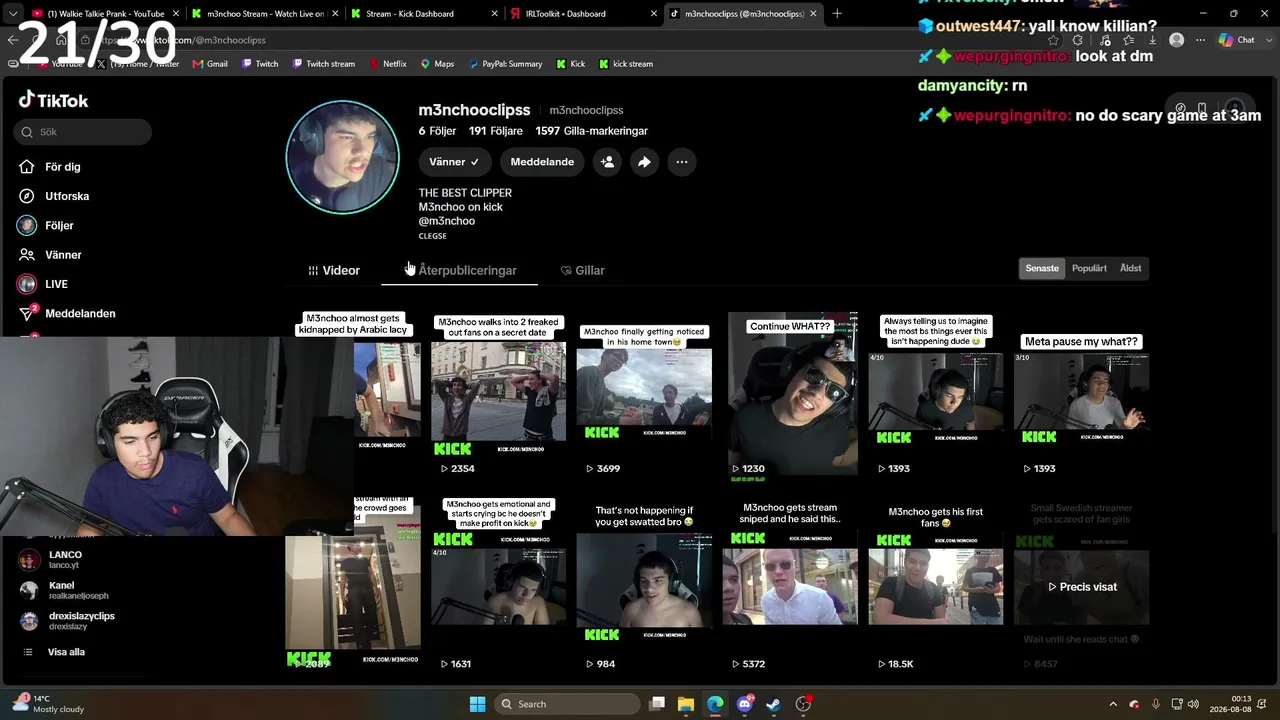Open the 191 Följare followers list
Screen dimensions: 1280x720
point(496,131)
